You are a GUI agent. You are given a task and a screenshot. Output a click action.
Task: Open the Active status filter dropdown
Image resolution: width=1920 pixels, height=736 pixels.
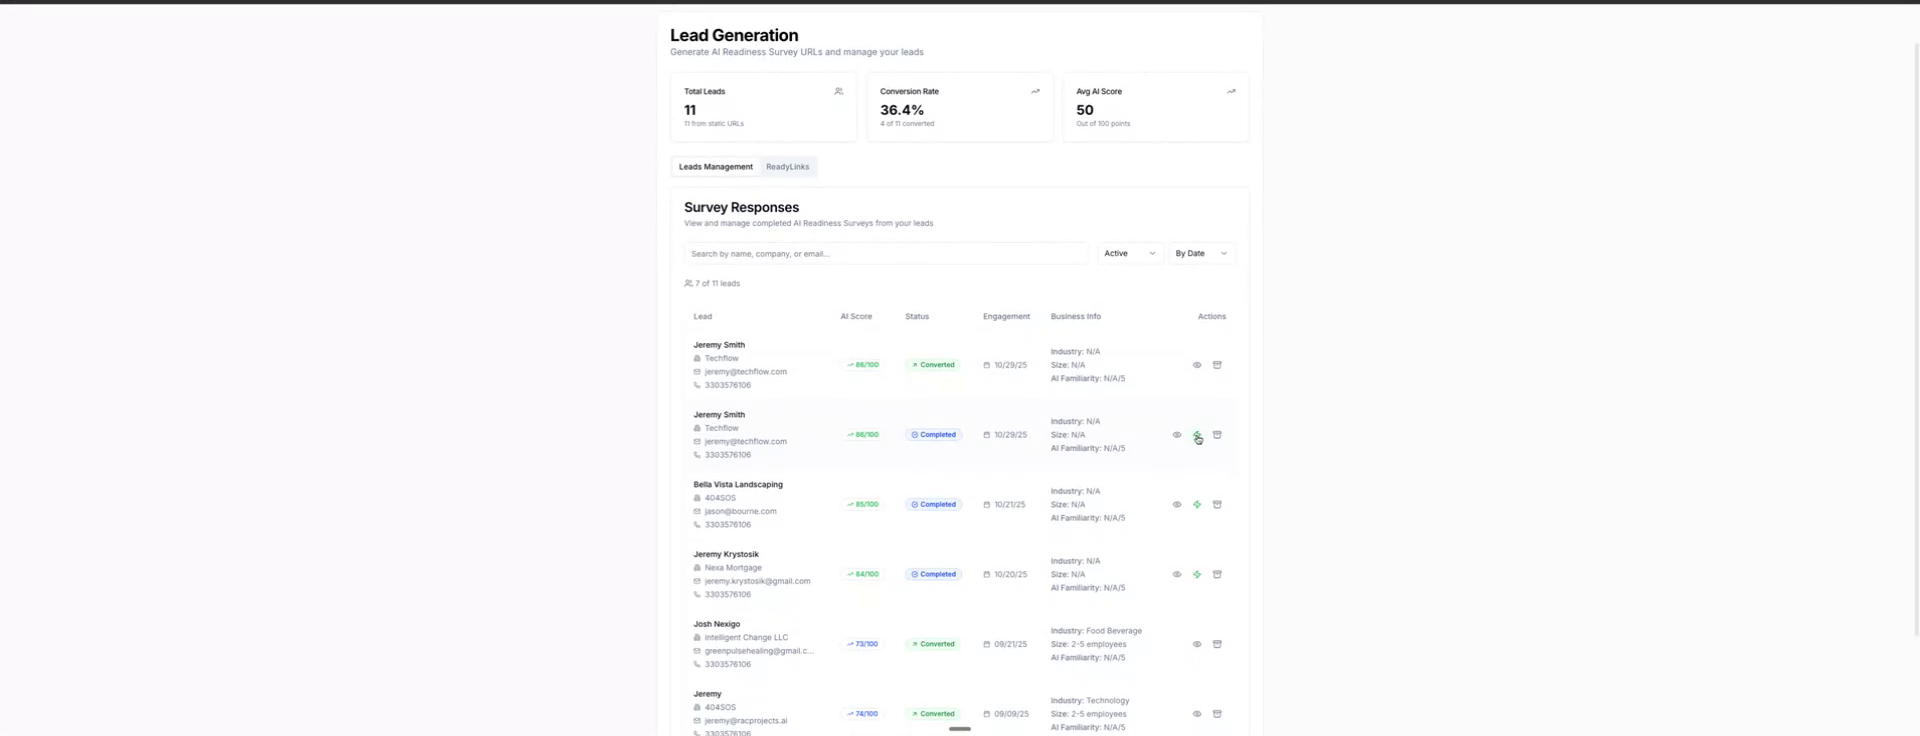coord(1130,254)
